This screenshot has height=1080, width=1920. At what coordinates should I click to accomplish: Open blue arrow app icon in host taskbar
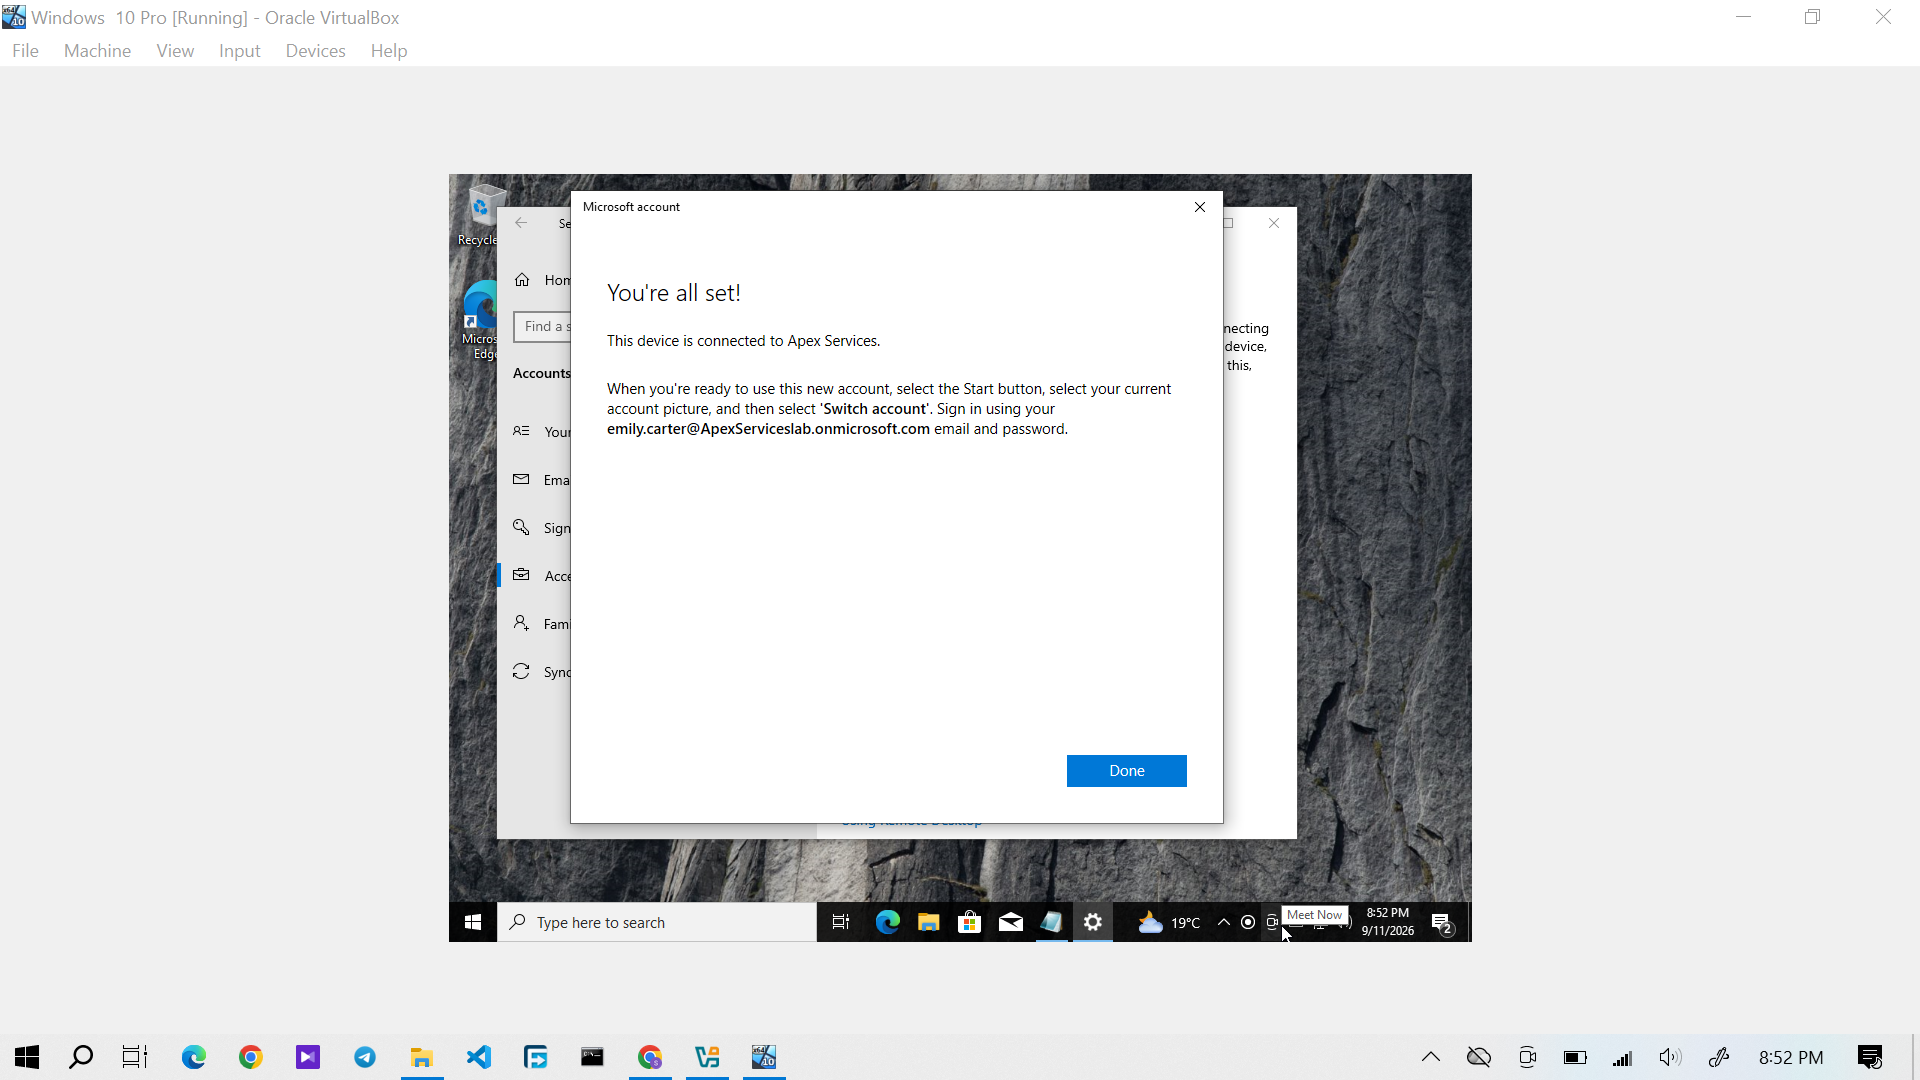[x=536, y=1057]
